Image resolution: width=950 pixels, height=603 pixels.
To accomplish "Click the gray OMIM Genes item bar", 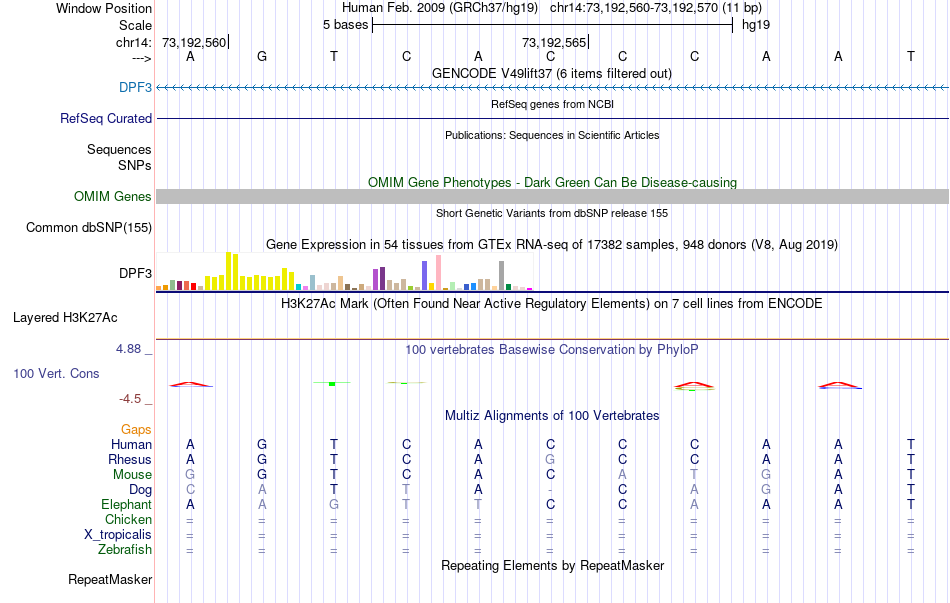I will 553,196.
